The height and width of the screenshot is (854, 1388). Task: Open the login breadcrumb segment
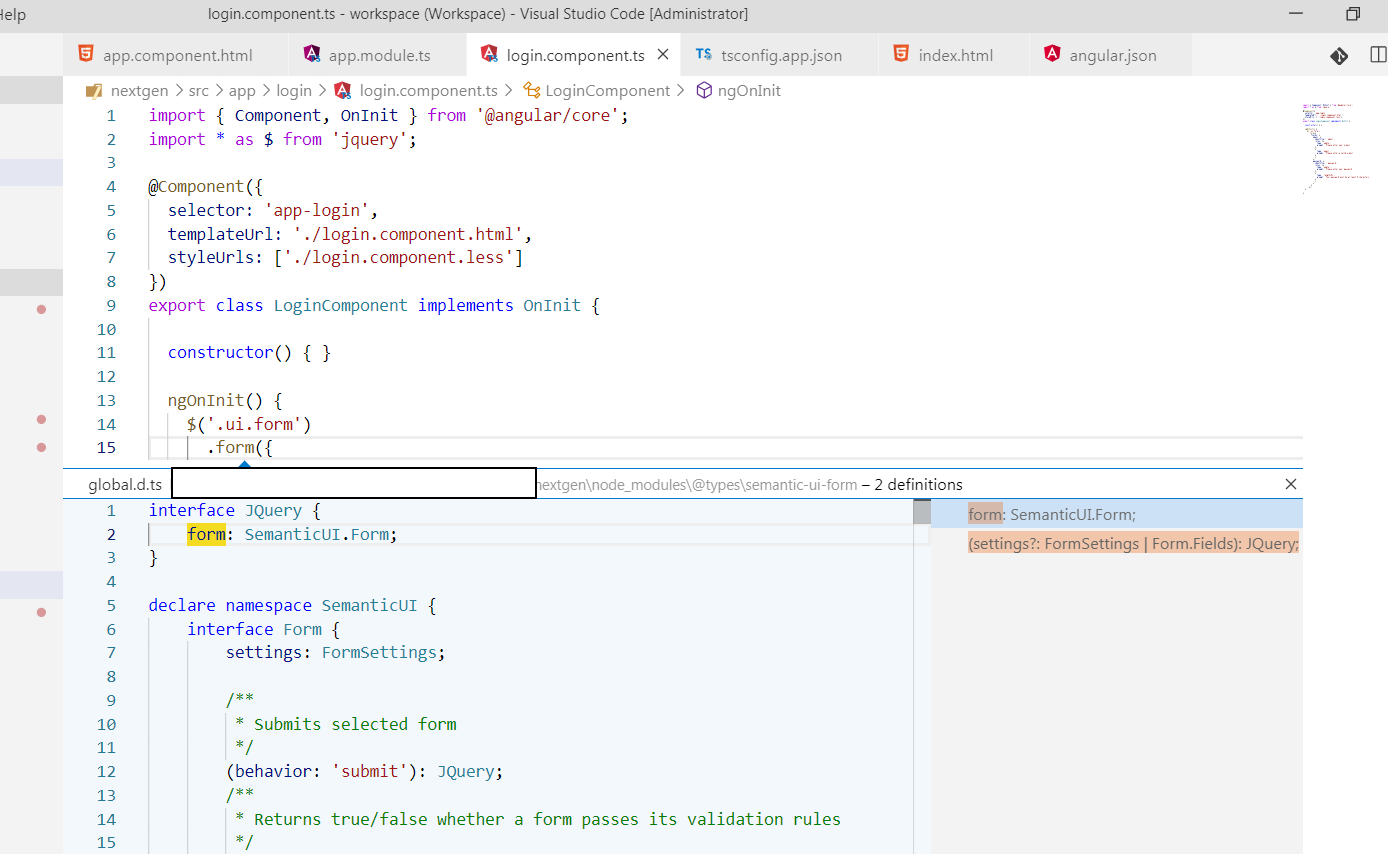pos(294,90)
